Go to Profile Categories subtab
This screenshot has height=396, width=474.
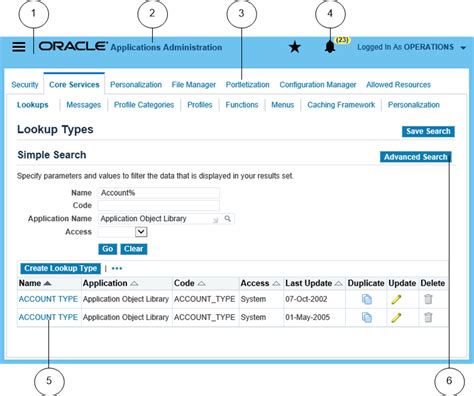[x=144, y=105]
